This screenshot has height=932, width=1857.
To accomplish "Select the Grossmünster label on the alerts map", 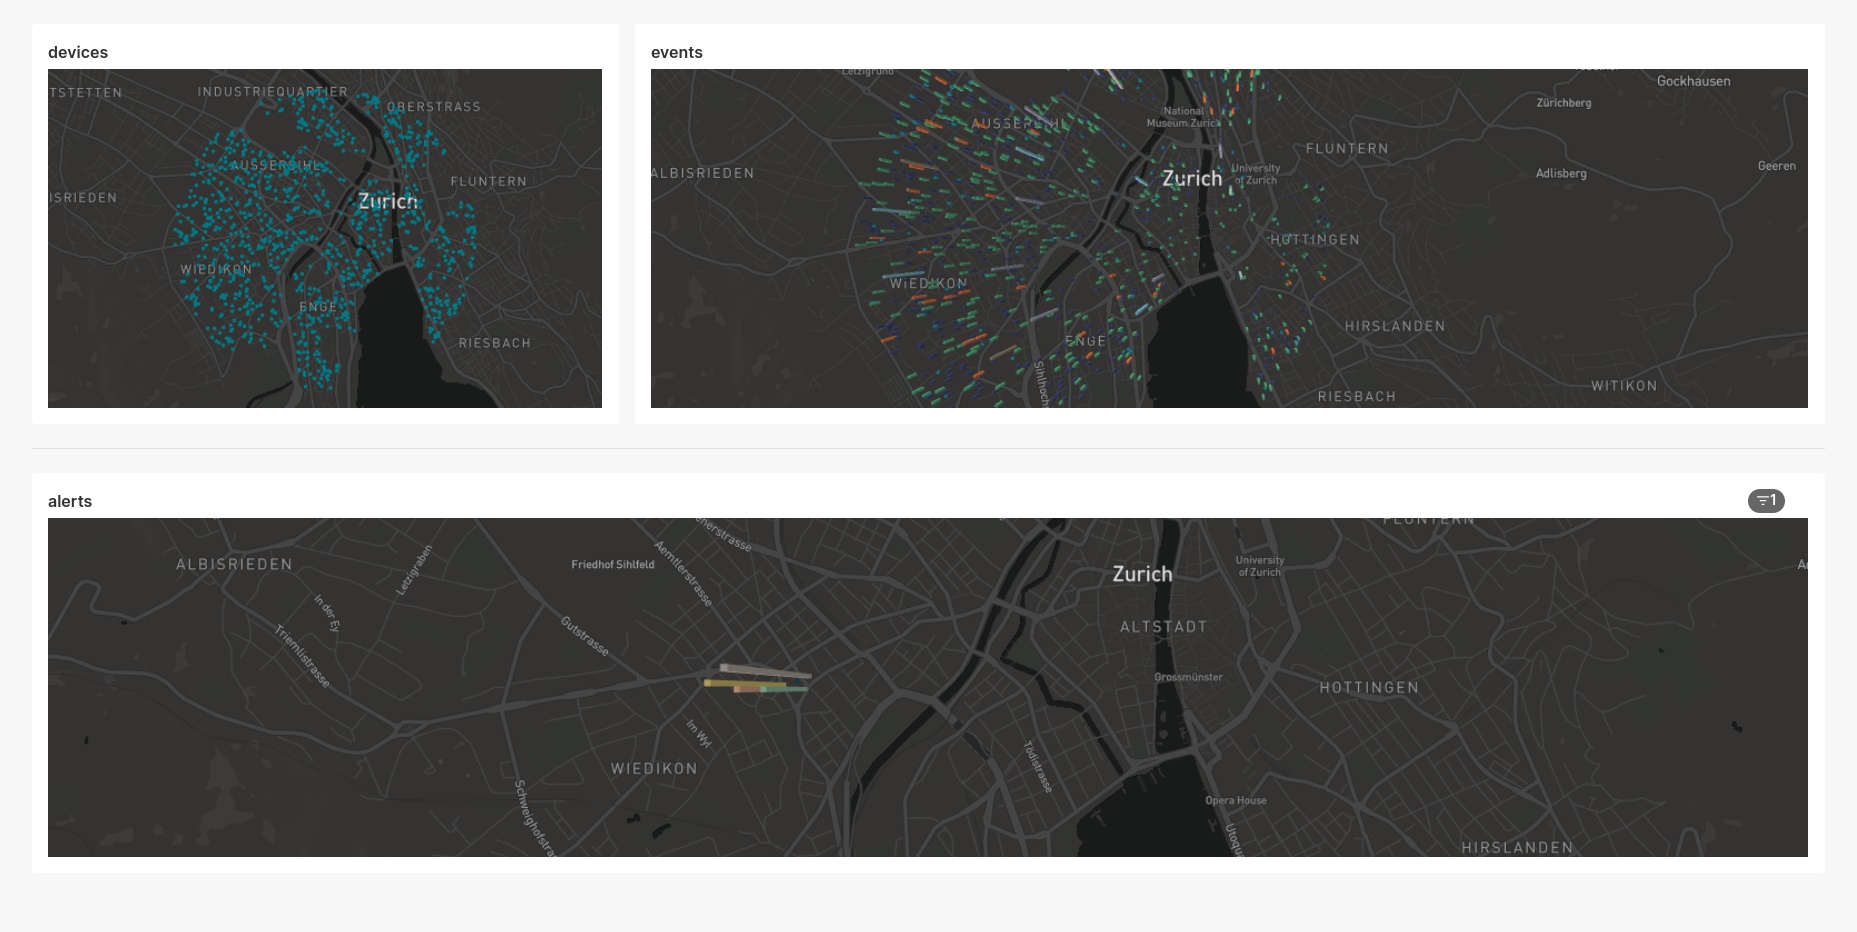I will tap(1189, 677).
